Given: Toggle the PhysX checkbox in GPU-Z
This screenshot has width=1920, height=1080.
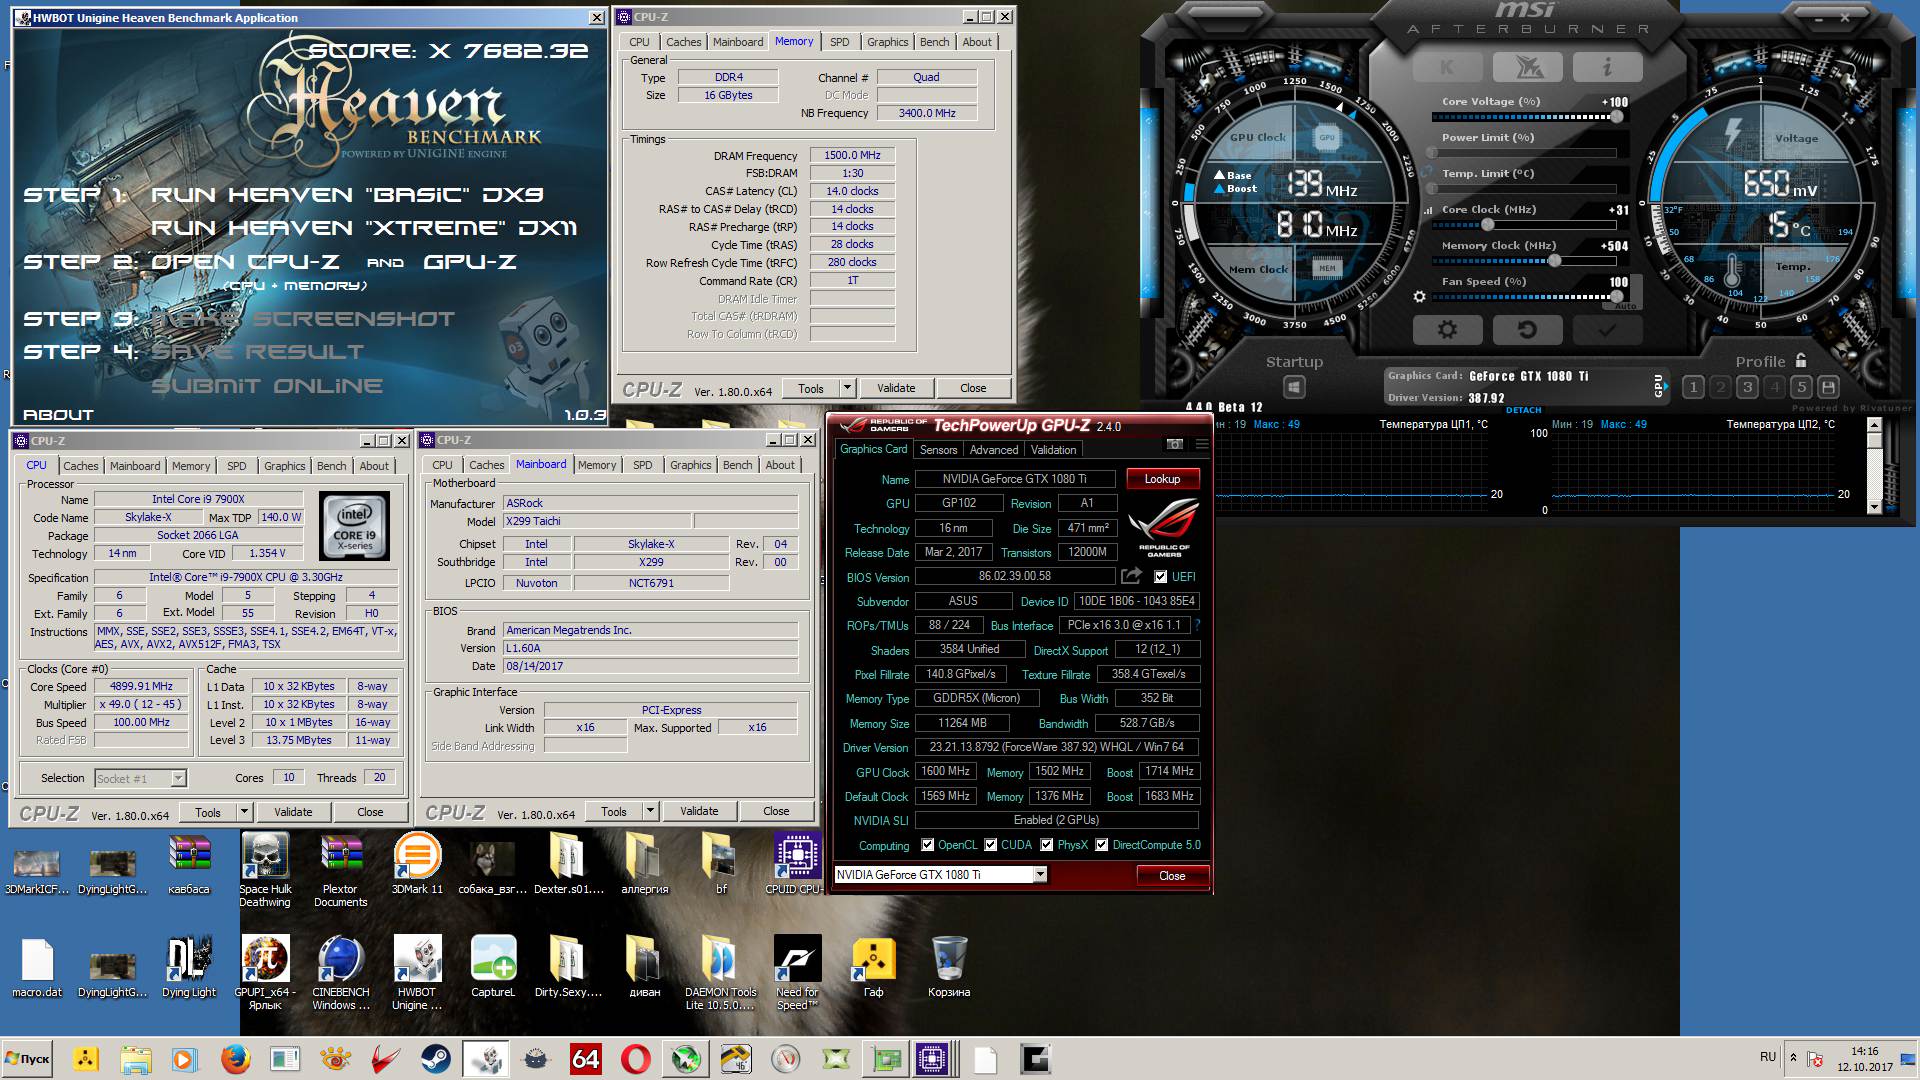Looking at the screenshot, I should 1046,845.
